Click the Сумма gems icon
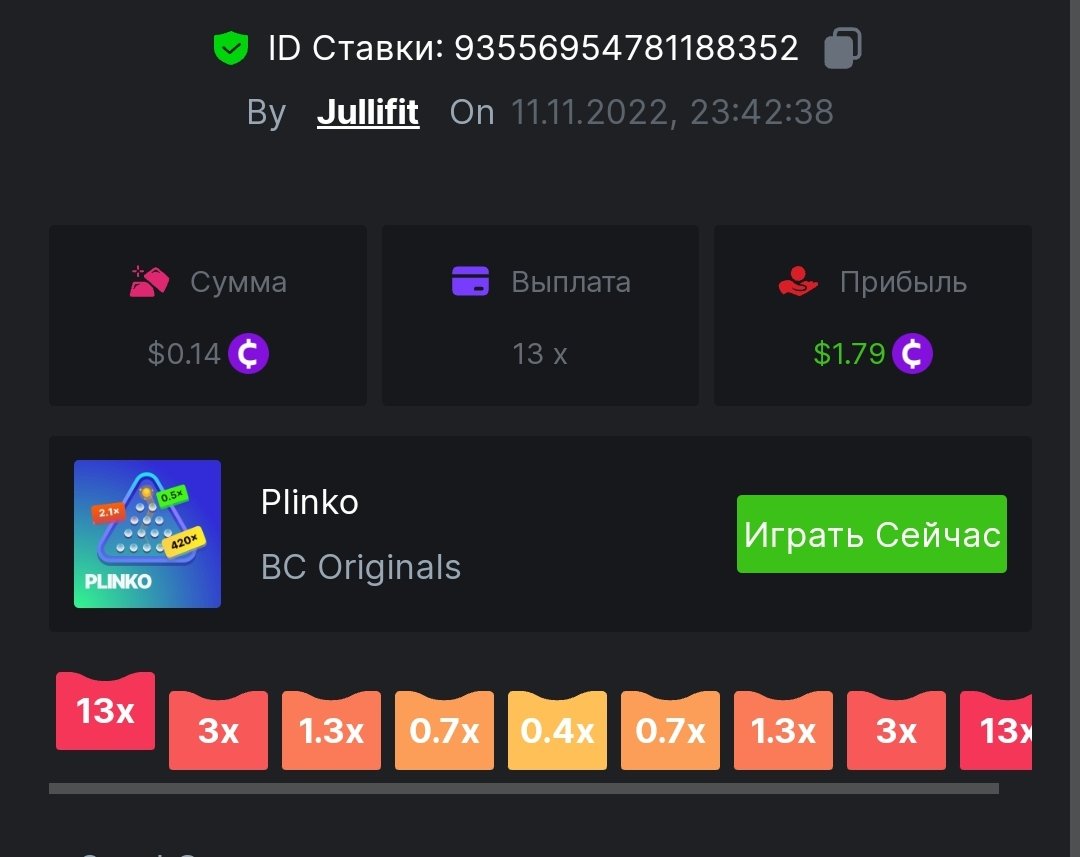The width and height of the screenshot is (1080, 857). point(149,281)
